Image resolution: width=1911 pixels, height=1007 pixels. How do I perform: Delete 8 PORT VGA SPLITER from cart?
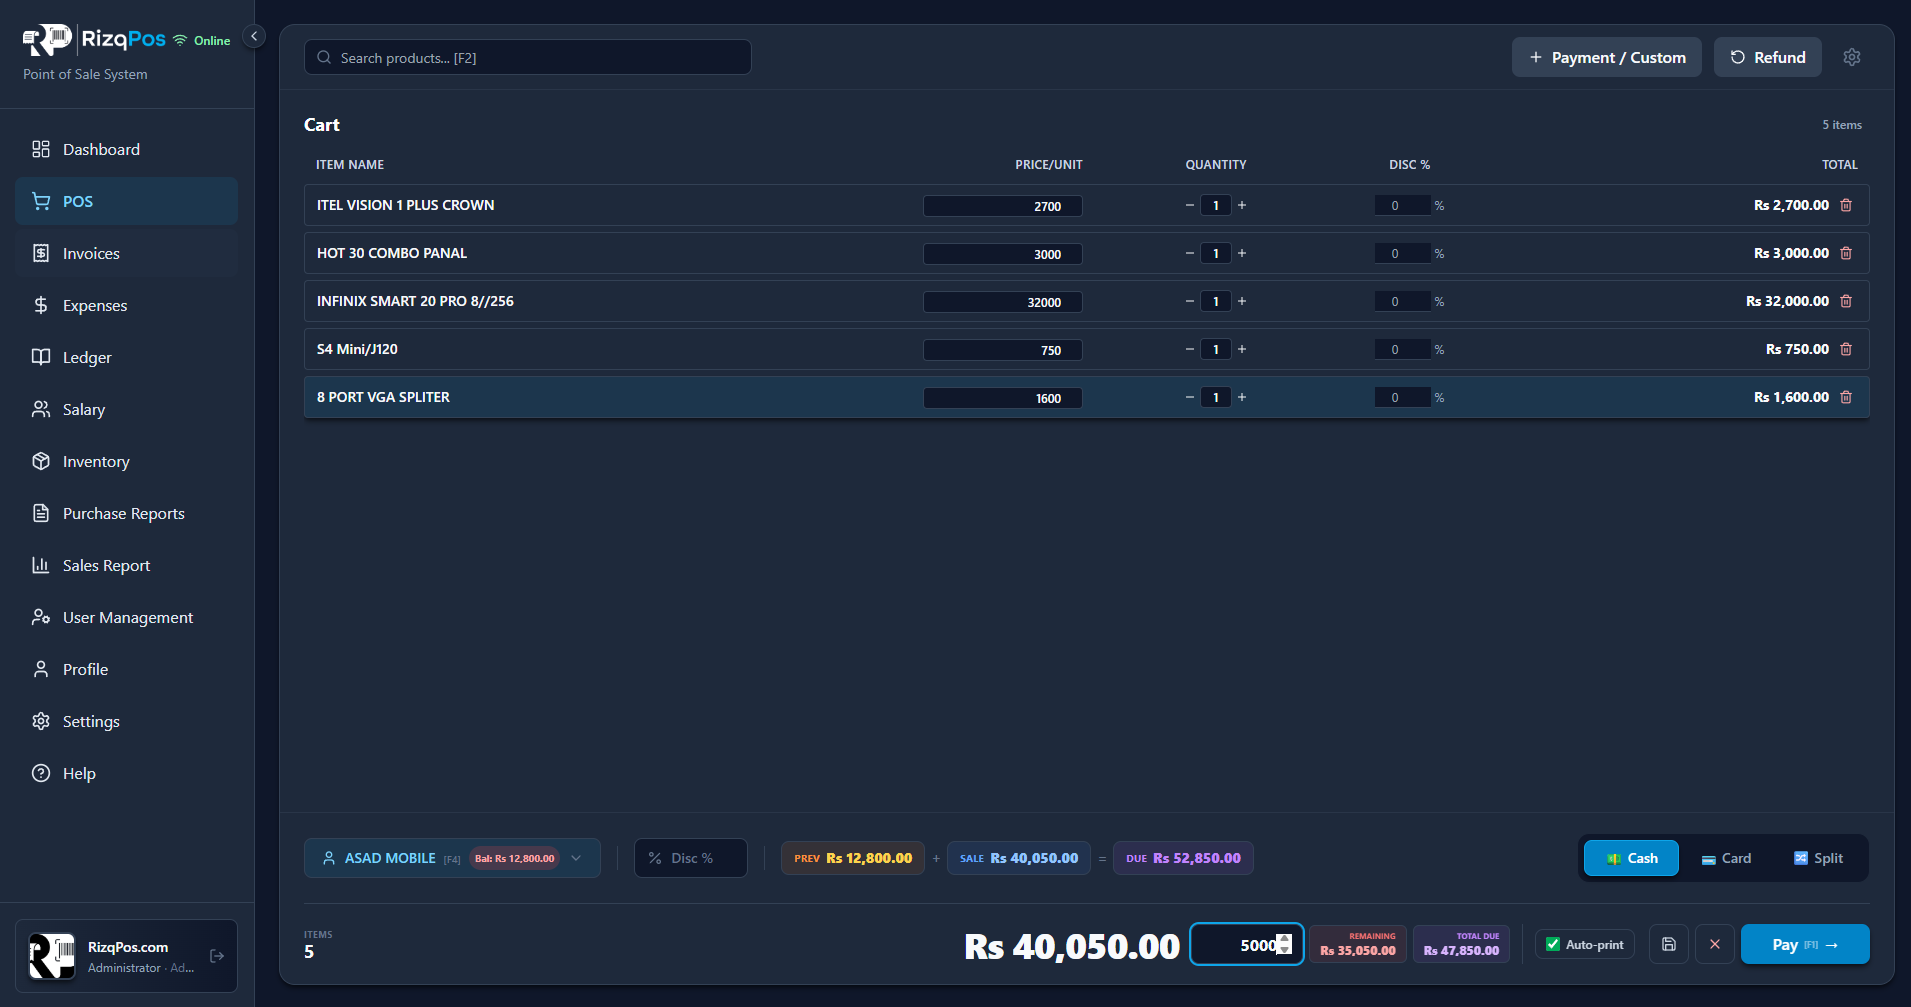(x=1846, y=397)
